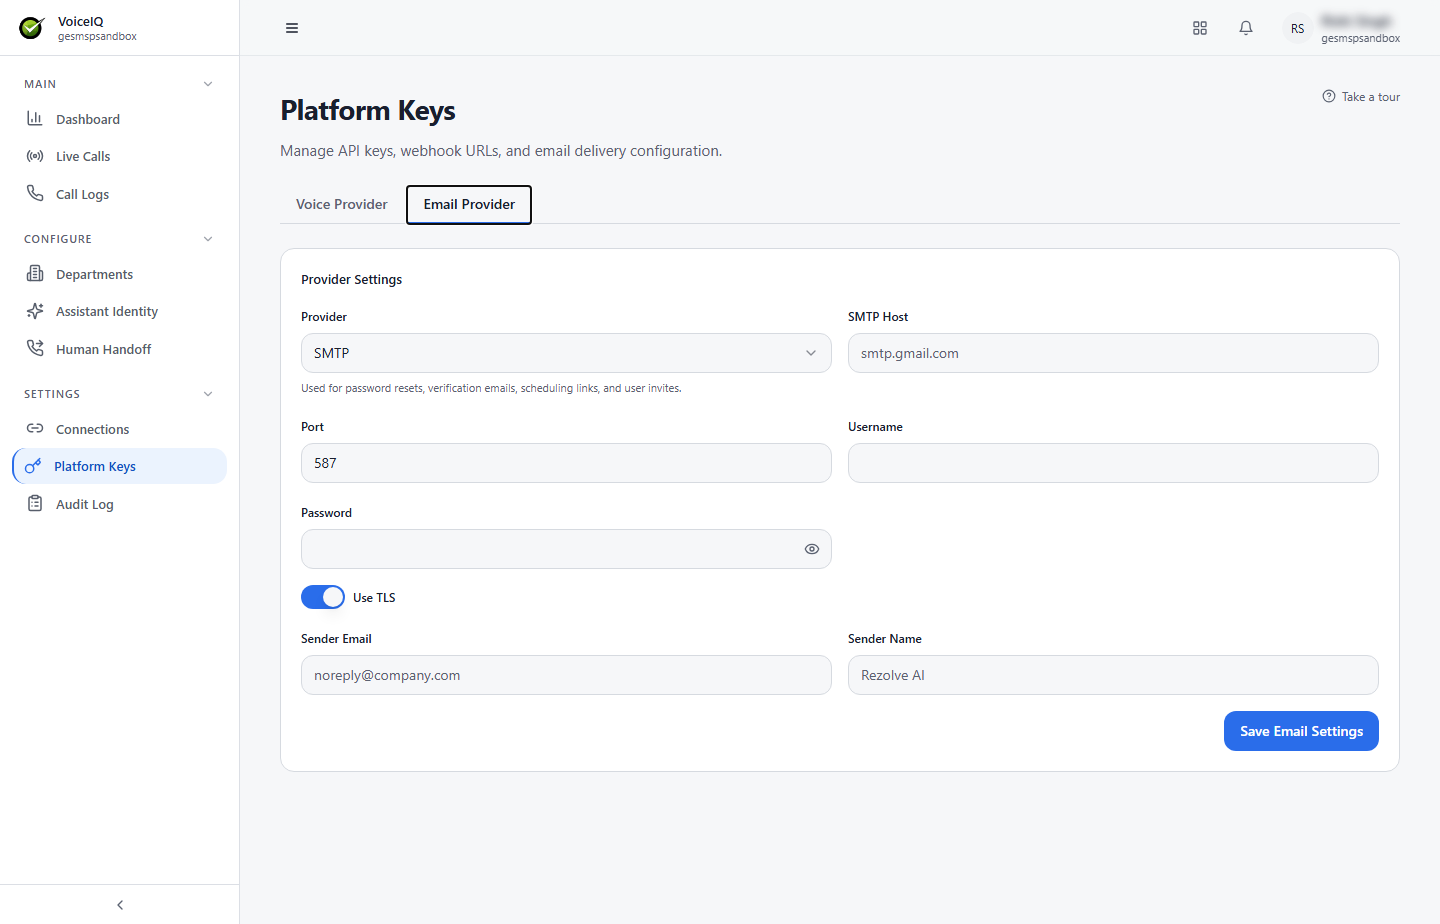Show password with the eye icon
1440x924 pixels.
pos(812,549)
